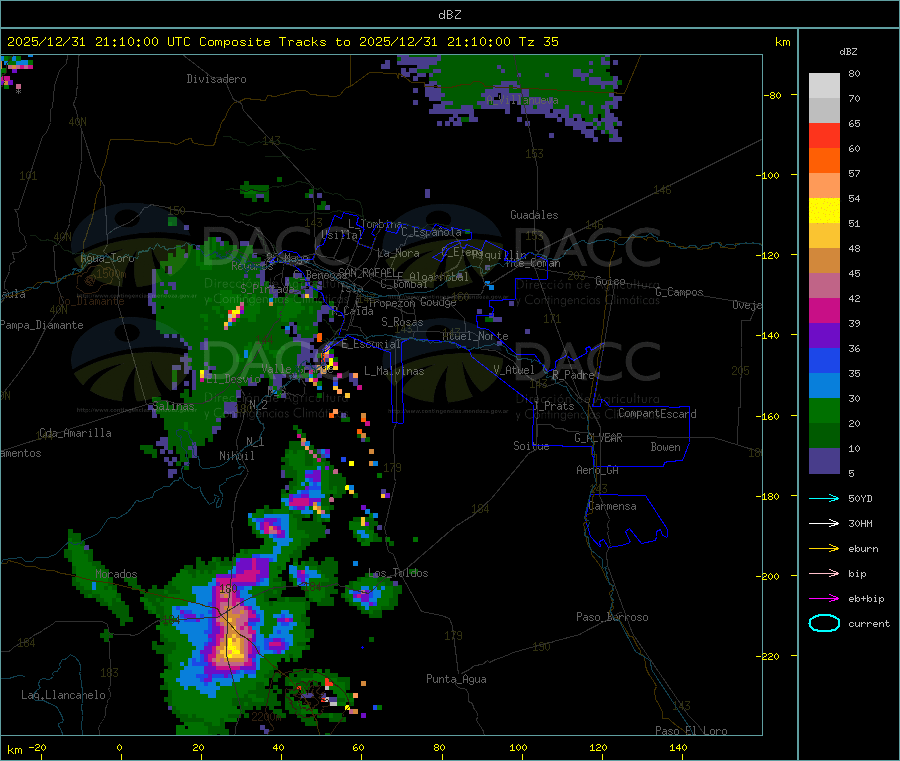This screenshot has width=900, height=761.
Task: Select the 'J_Prats' label
Action: (554, 406)
